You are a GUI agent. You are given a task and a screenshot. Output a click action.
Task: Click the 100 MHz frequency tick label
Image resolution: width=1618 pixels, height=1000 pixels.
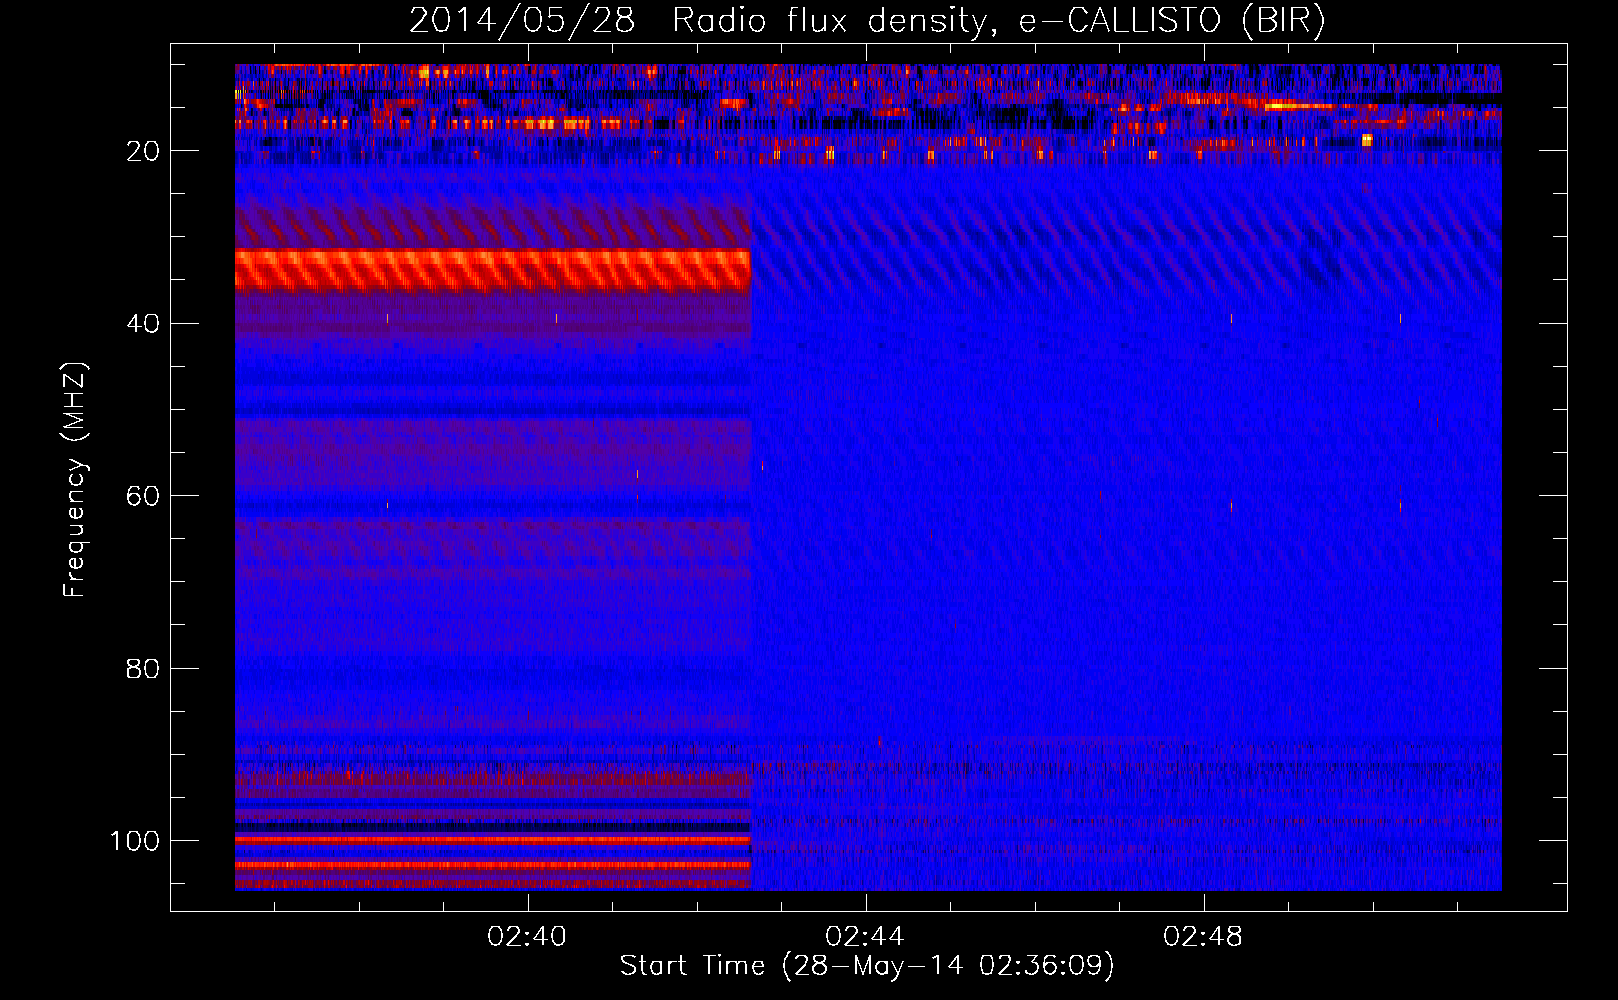[135, 841]
